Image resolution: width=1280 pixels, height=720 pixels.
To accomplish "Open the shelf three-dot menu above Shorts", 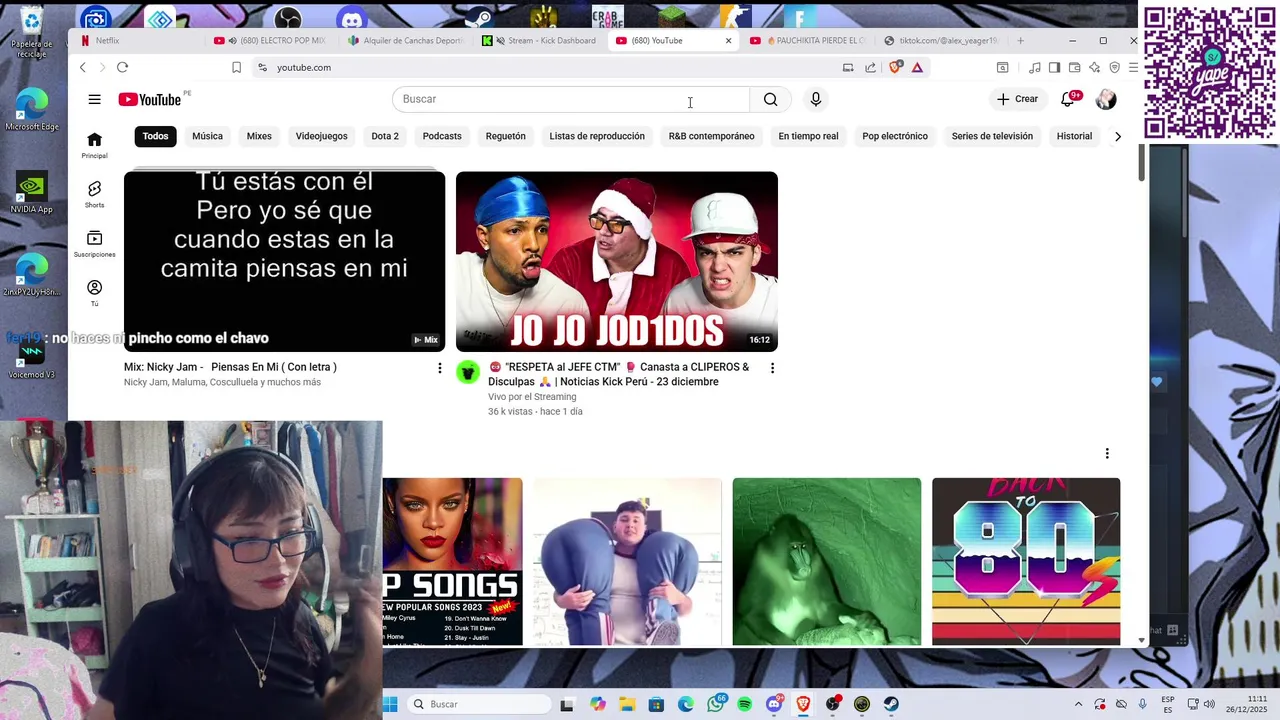I will click(1107, 454).
